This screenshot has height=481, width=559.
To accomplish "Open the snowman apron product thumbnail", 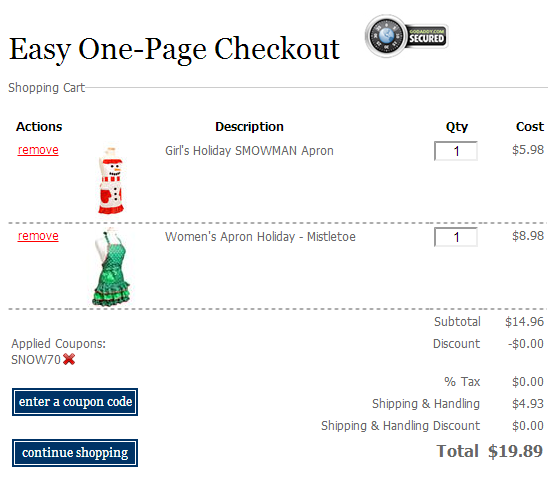I will click(x=111, y=180).
